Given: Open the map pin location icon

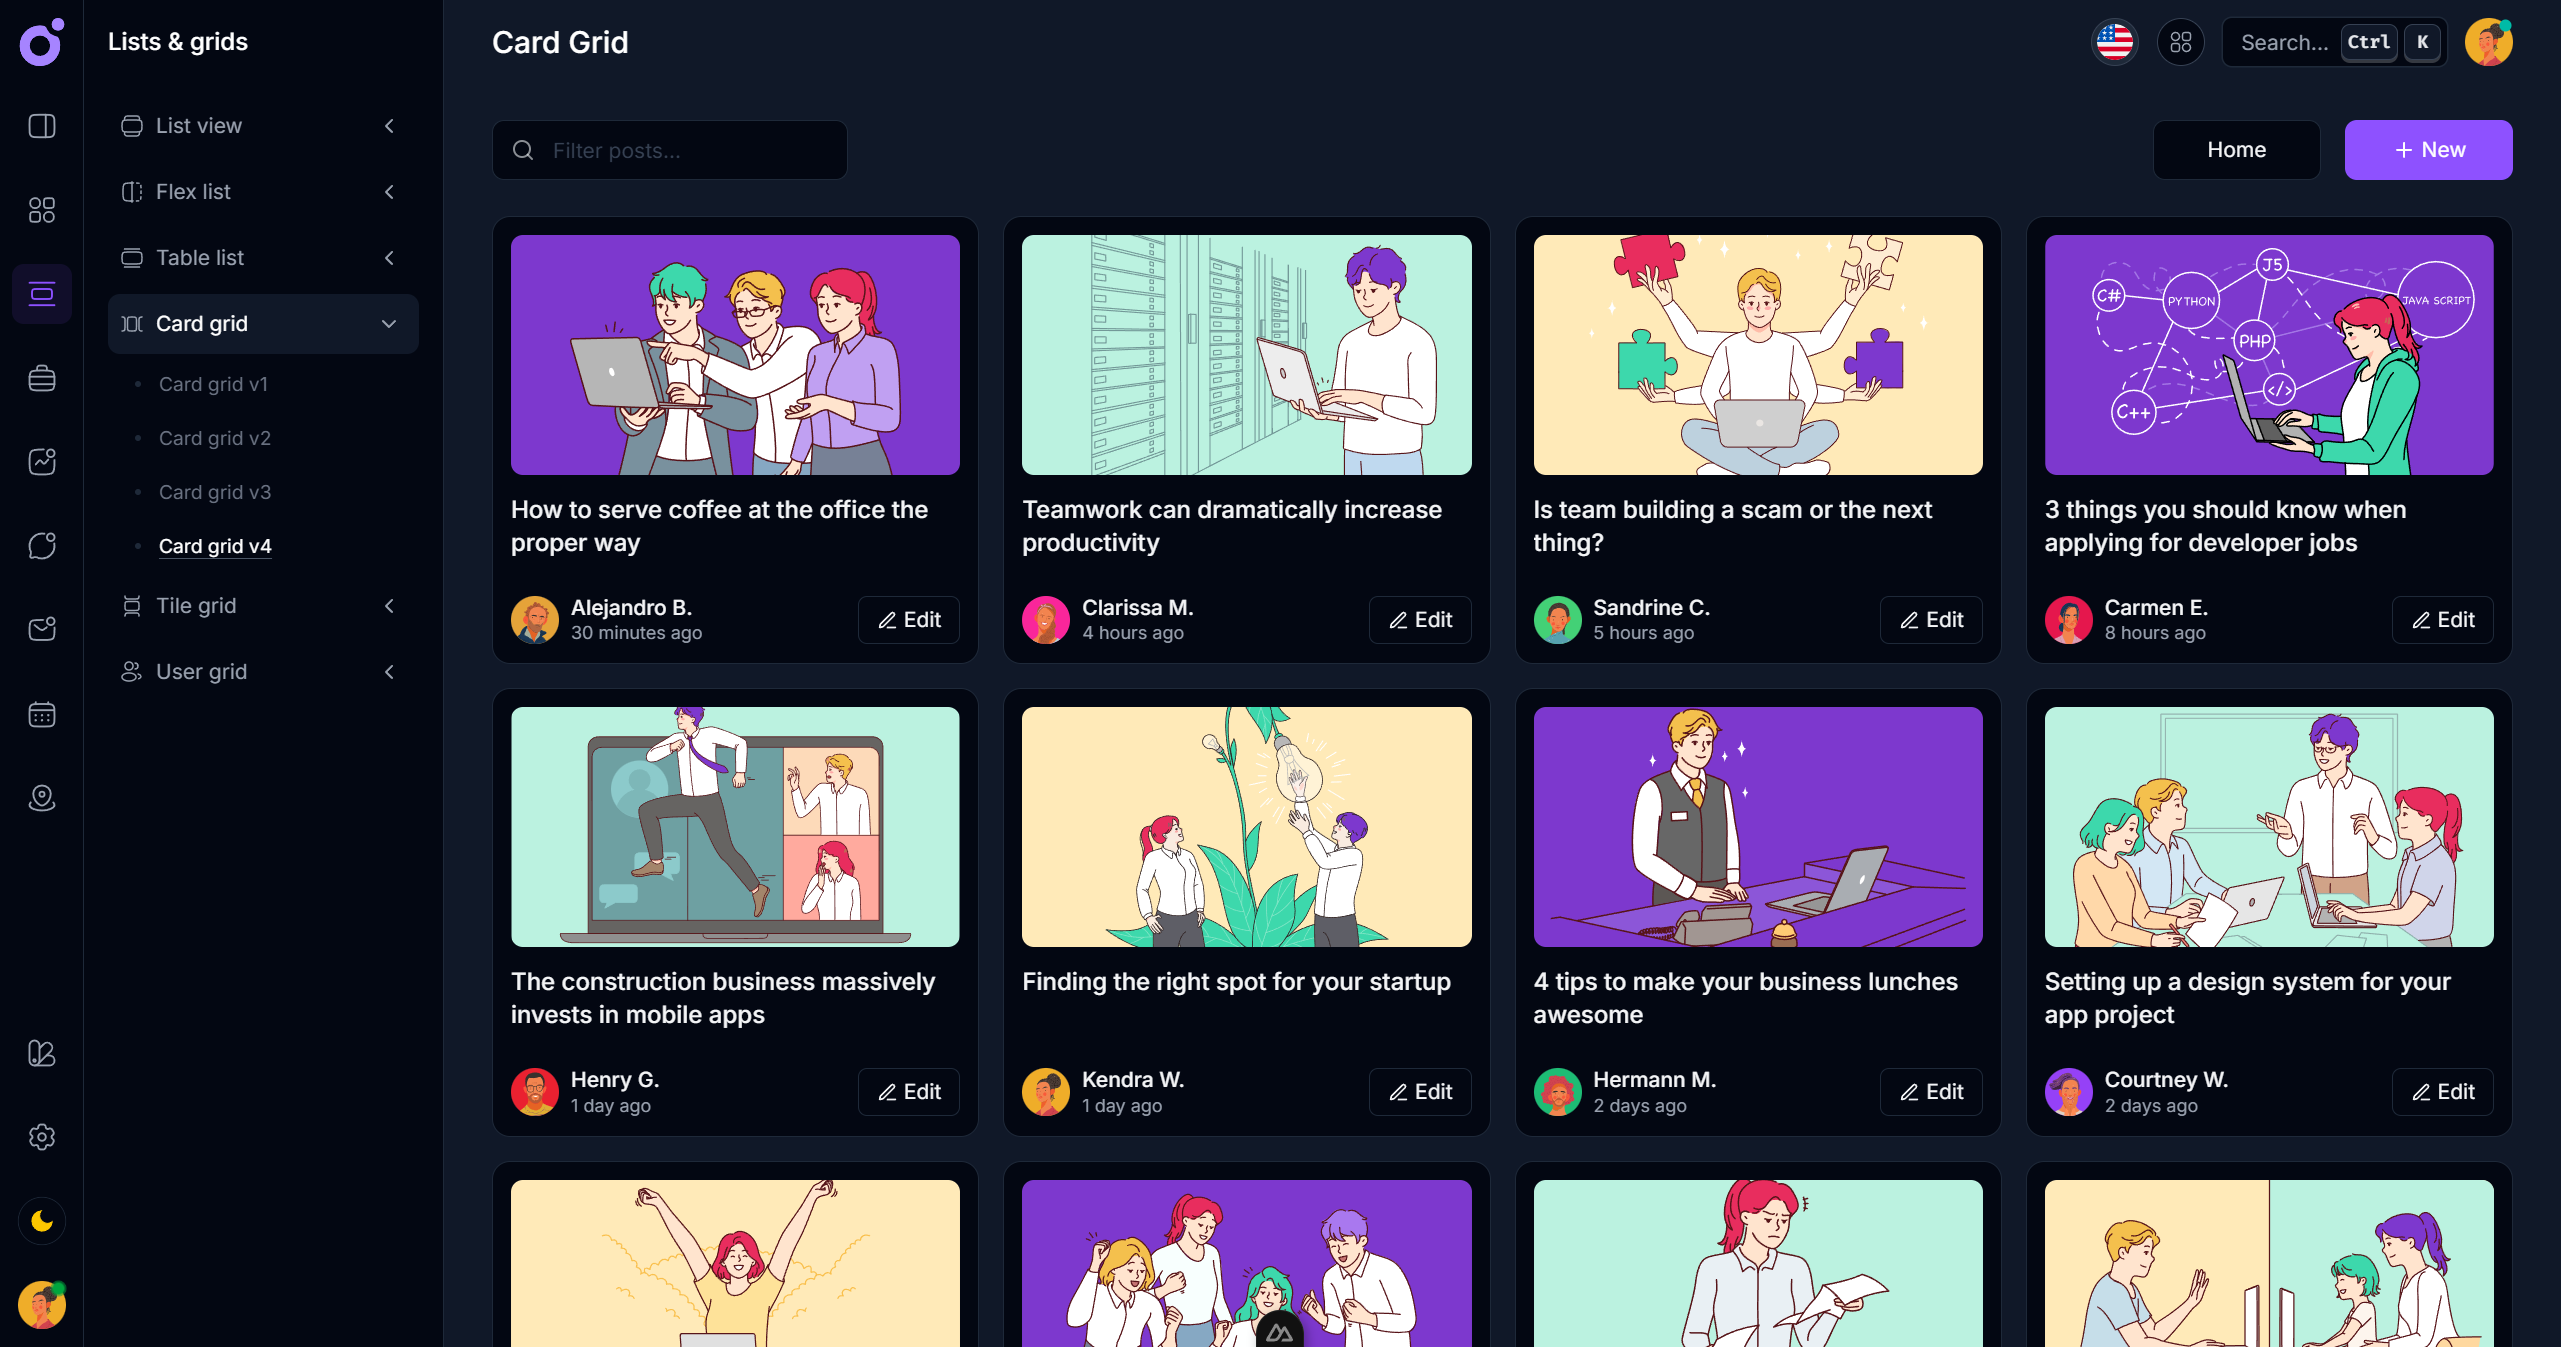Looking at the screenshot, I should pyautogui.click(x=41, y=798).
